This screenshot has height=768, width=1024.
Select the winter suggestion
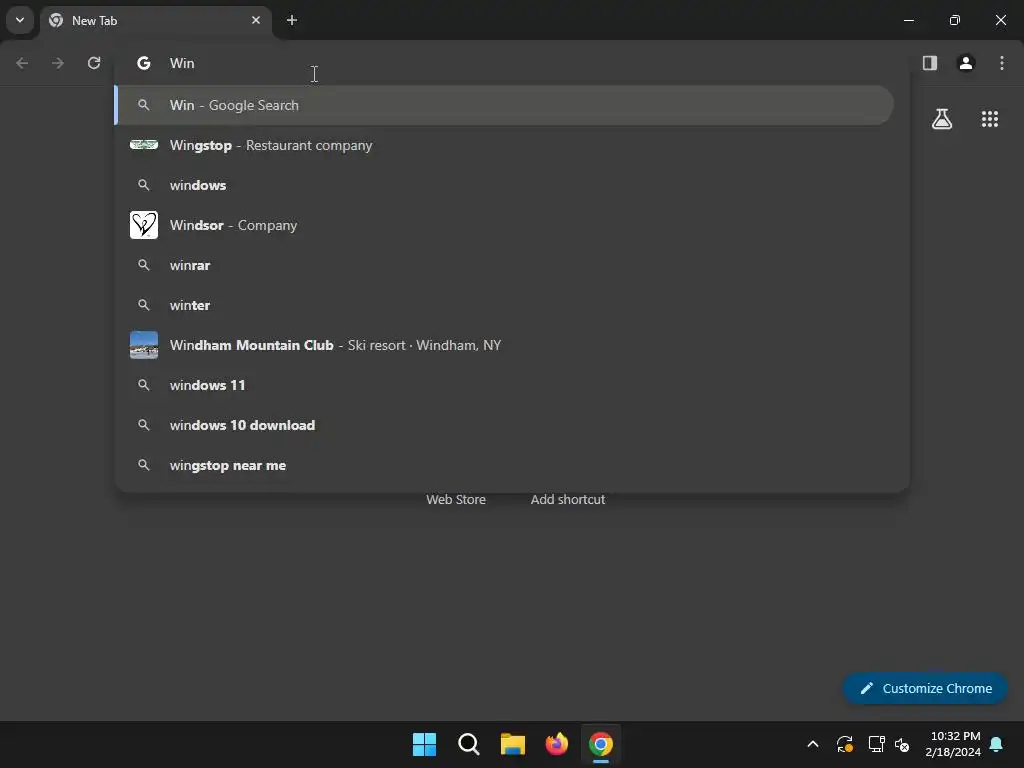tap(504, 305)
